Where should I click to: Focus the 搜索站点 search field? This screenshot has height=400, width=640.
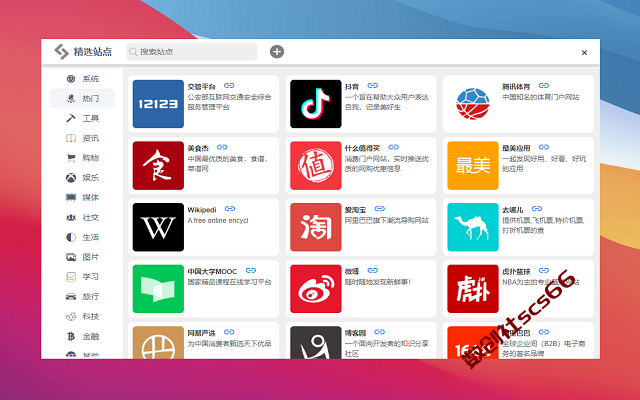[x=191, y=52]
